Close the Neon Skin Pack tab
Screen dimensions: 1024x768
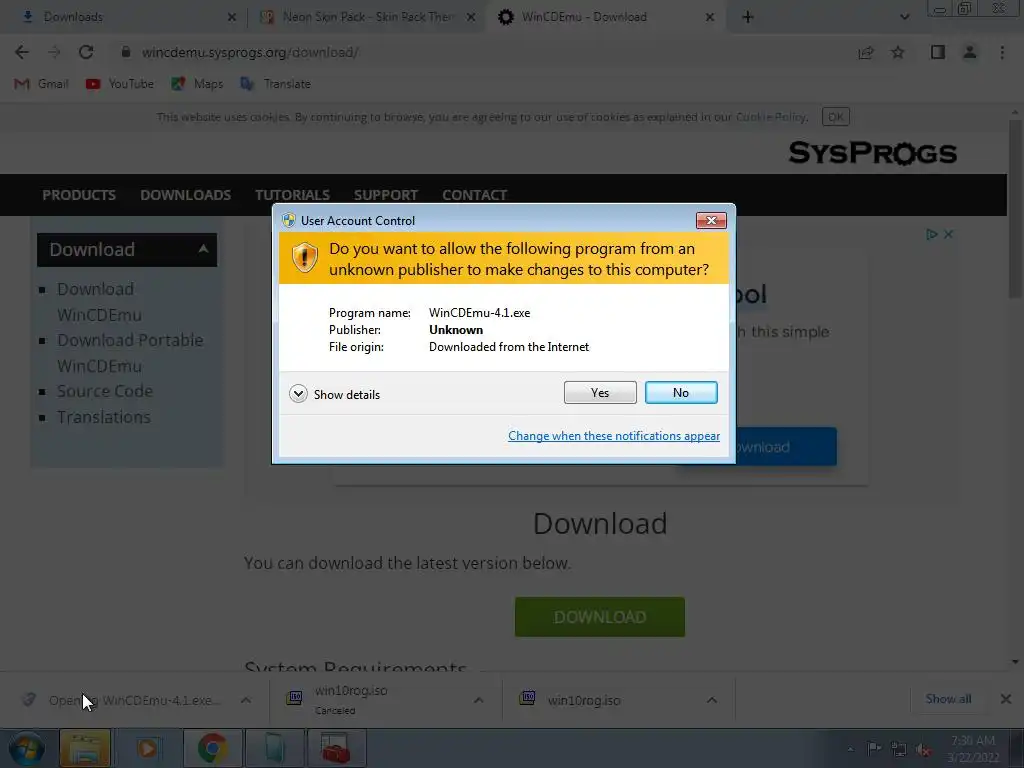471,17
